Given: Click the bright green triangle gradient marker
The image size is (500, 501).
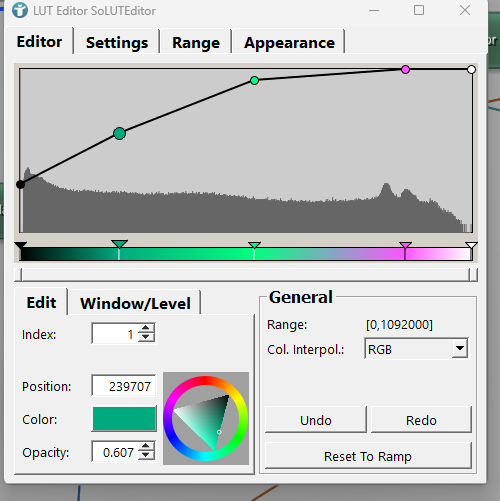Looking at the screenshot, I should point(254,245).
